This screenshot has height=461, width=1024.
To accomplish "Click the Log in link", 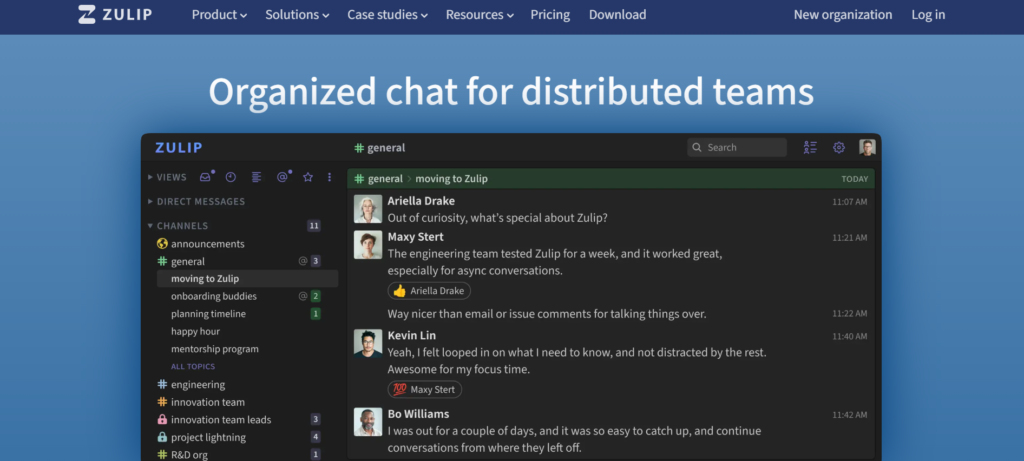I will [928, 14].
